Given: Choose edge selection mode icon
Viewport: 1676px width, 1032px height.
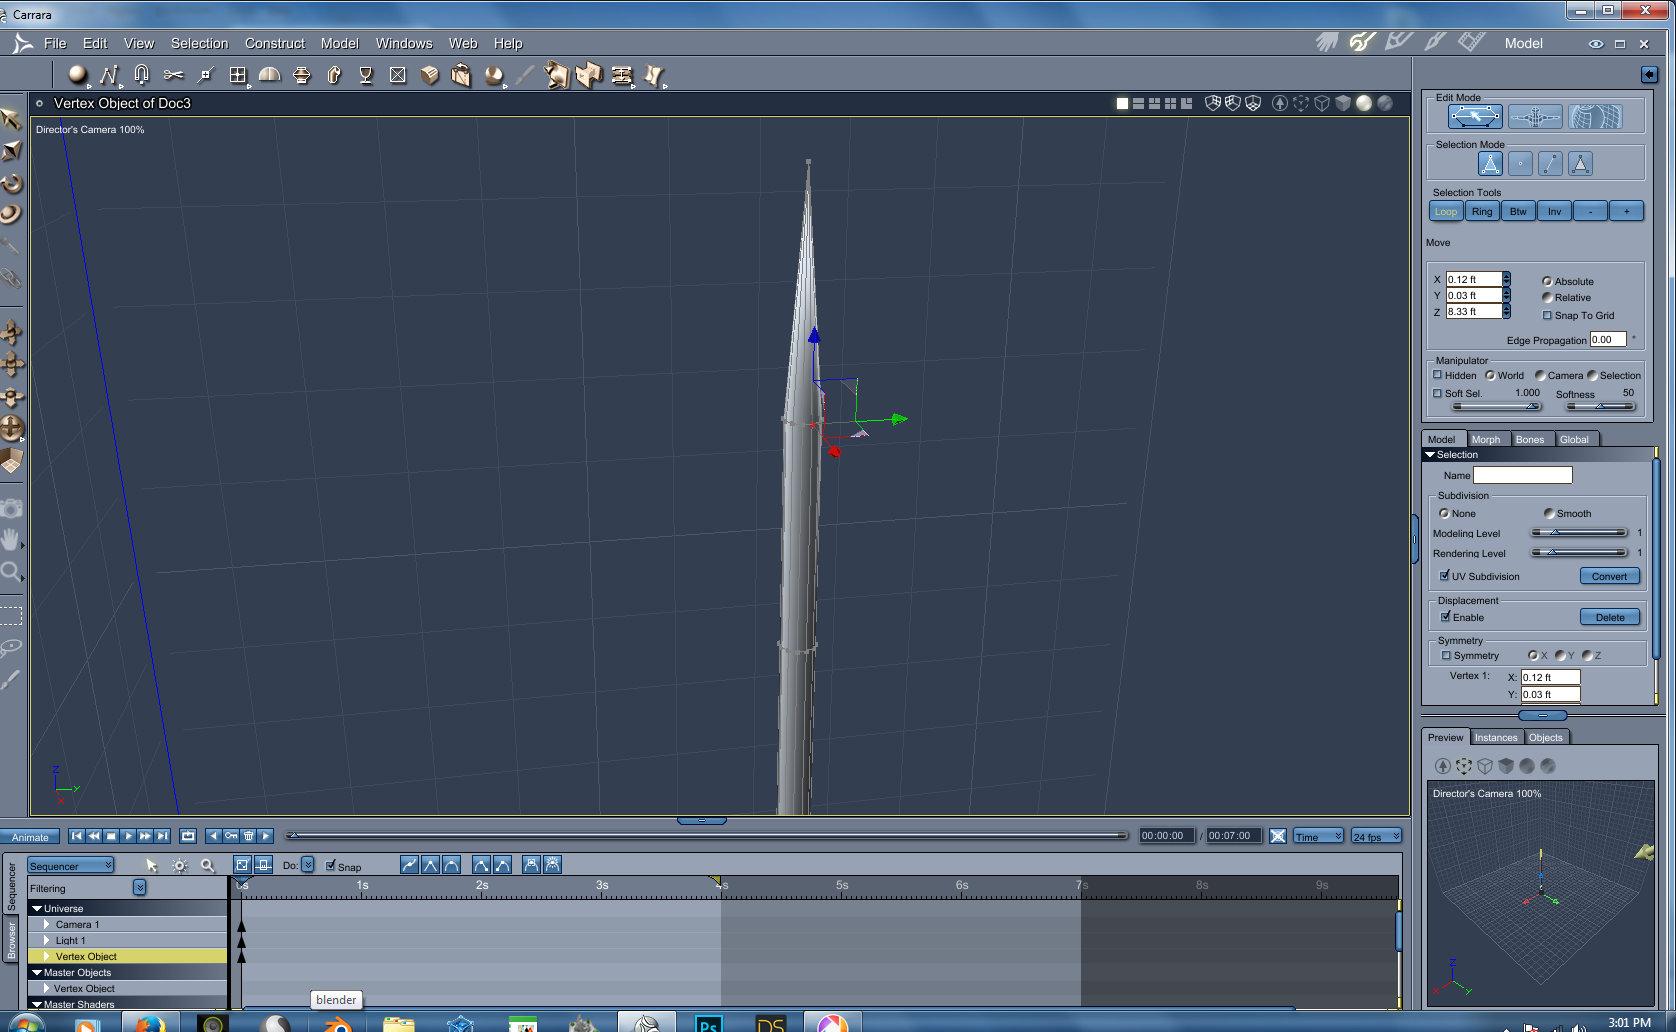Looking at the screenshot, I should 1550,164.
